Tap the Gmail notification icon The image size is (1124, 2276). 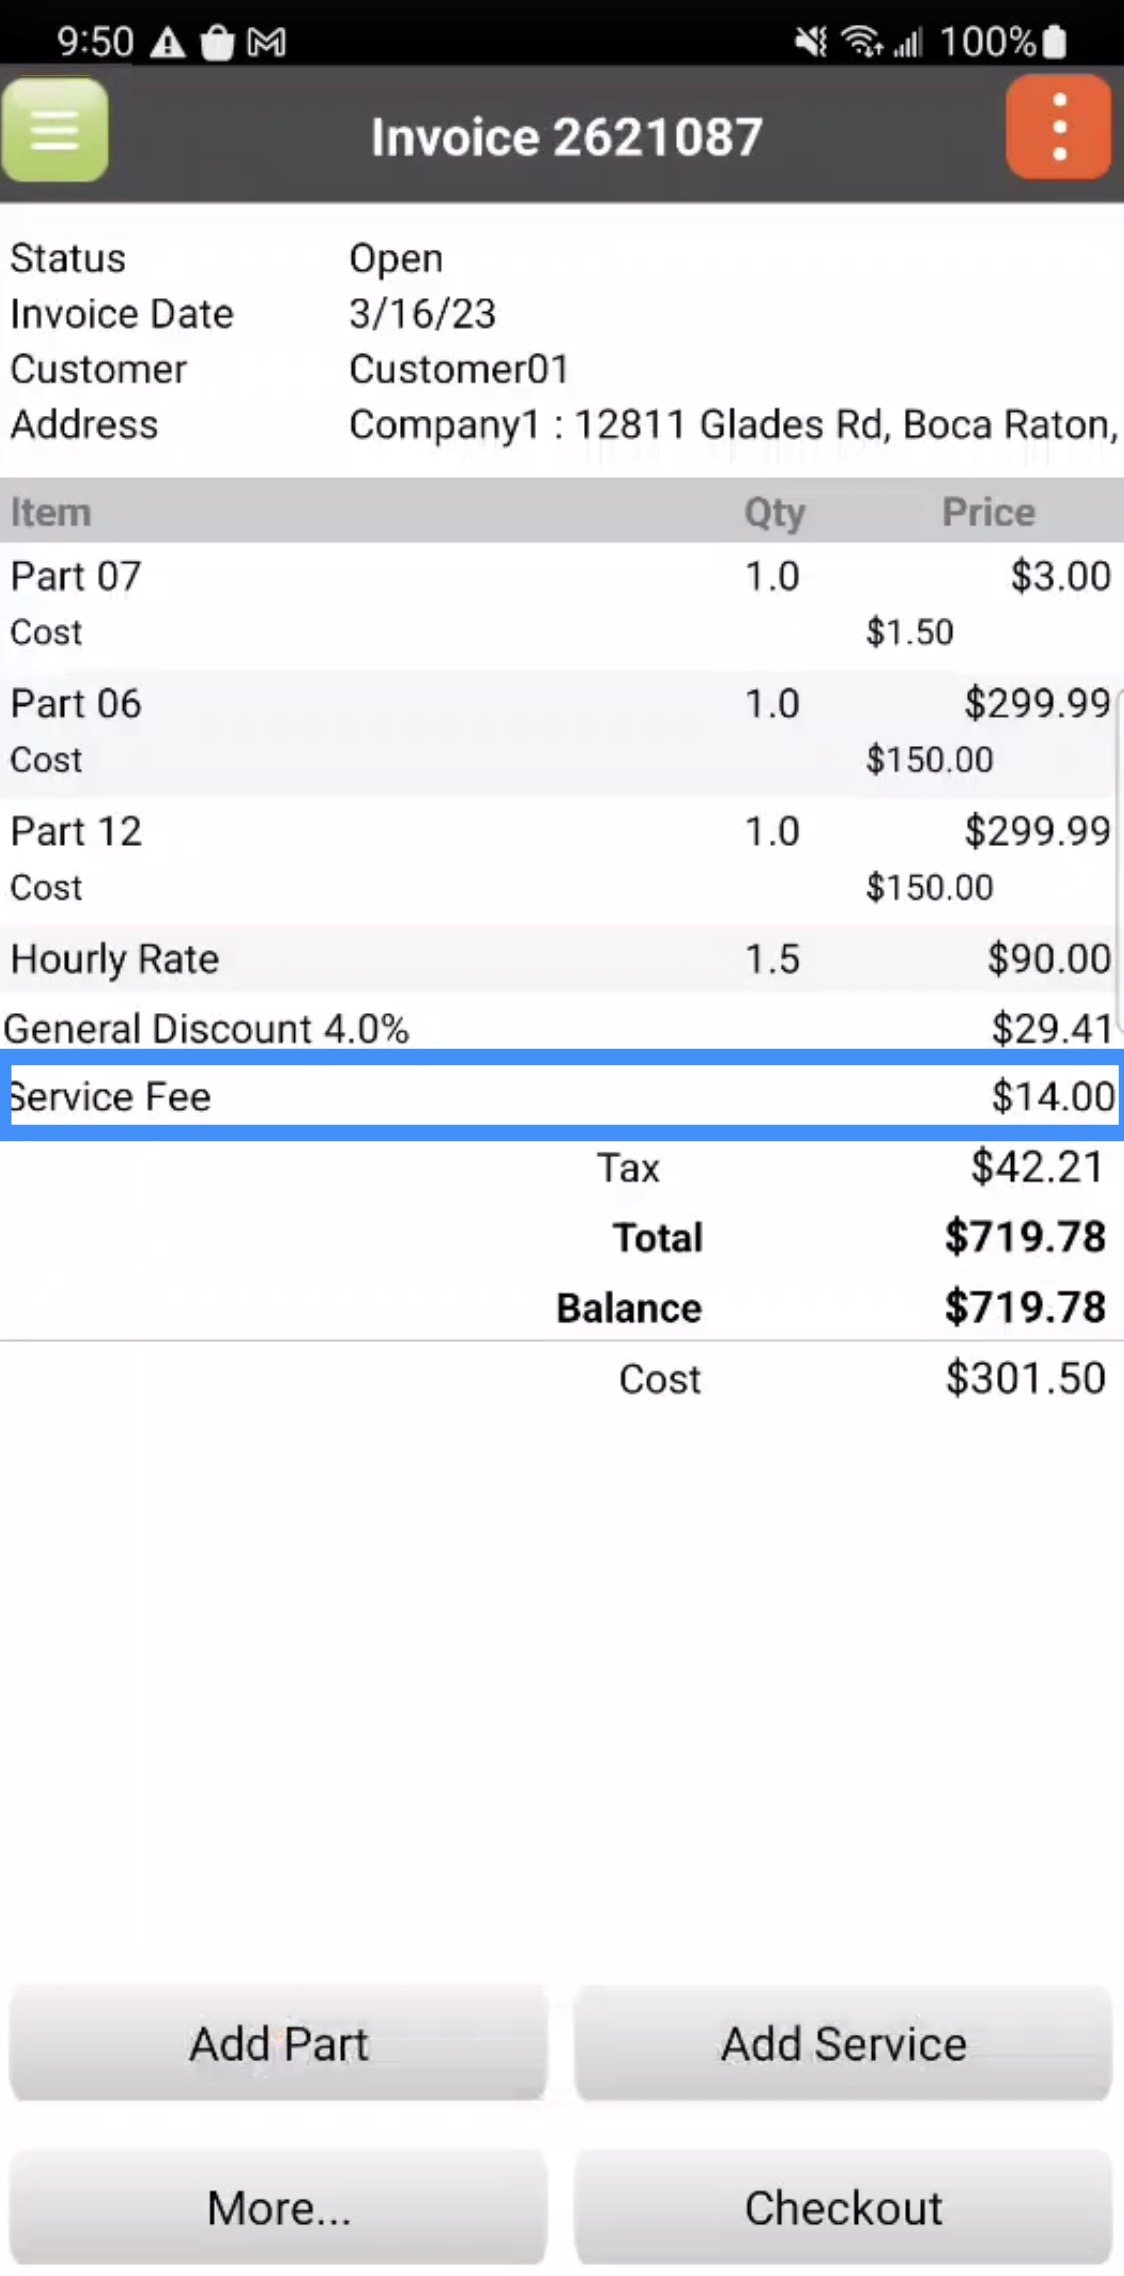click(267, 42)
